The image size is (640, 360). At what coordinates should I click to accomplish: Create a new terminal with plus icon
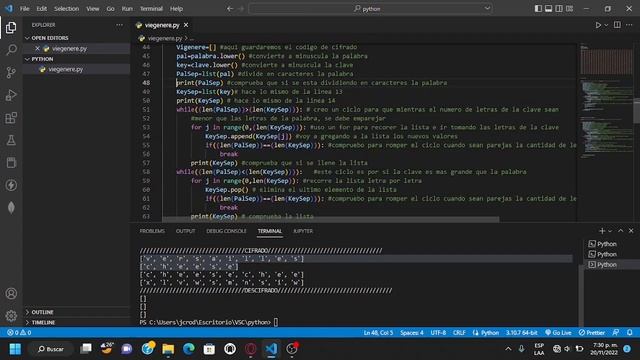pyautogui.click(x=602, y=231)
